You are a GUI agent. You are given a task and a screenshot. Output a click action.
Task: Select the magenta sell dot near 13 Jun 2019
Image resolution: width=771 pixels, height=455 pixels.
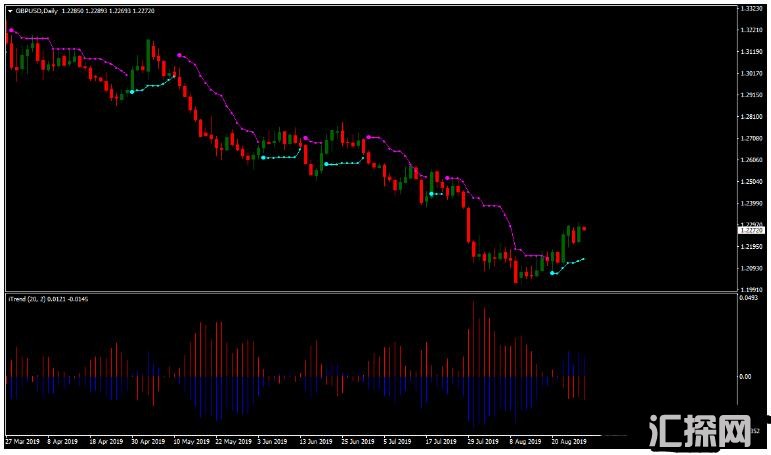pyautogui.click(x=306, y=138)
